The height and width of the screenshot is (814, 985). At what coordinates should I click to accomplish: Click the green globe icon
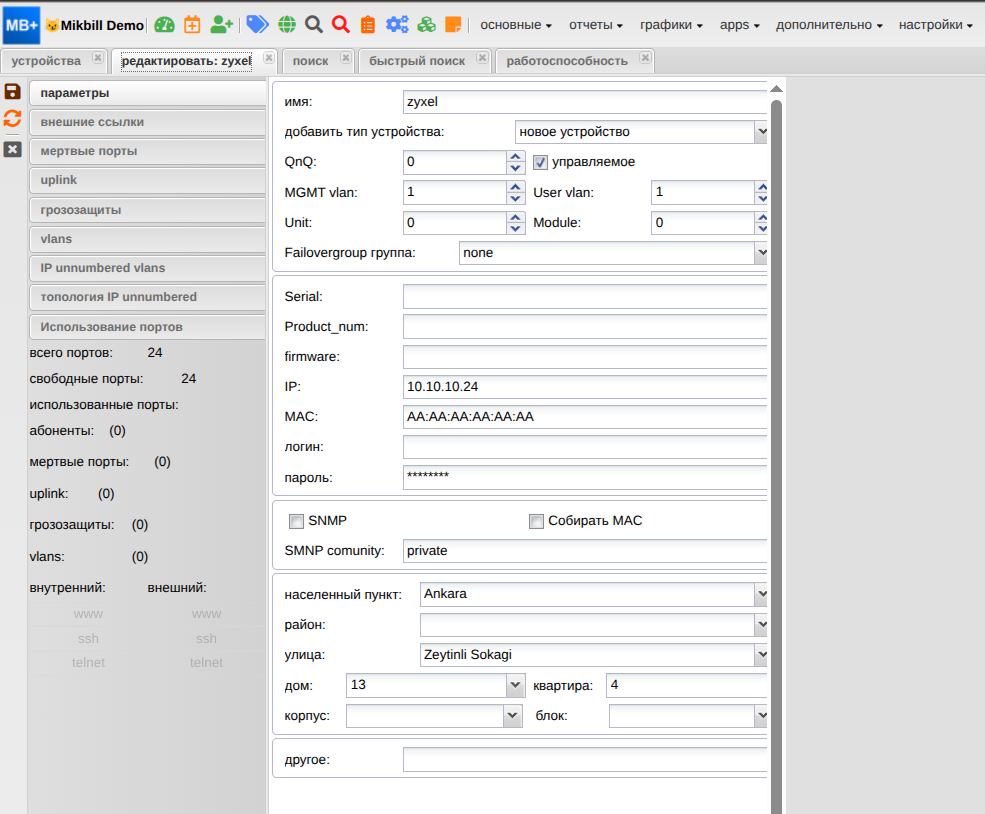287,24
